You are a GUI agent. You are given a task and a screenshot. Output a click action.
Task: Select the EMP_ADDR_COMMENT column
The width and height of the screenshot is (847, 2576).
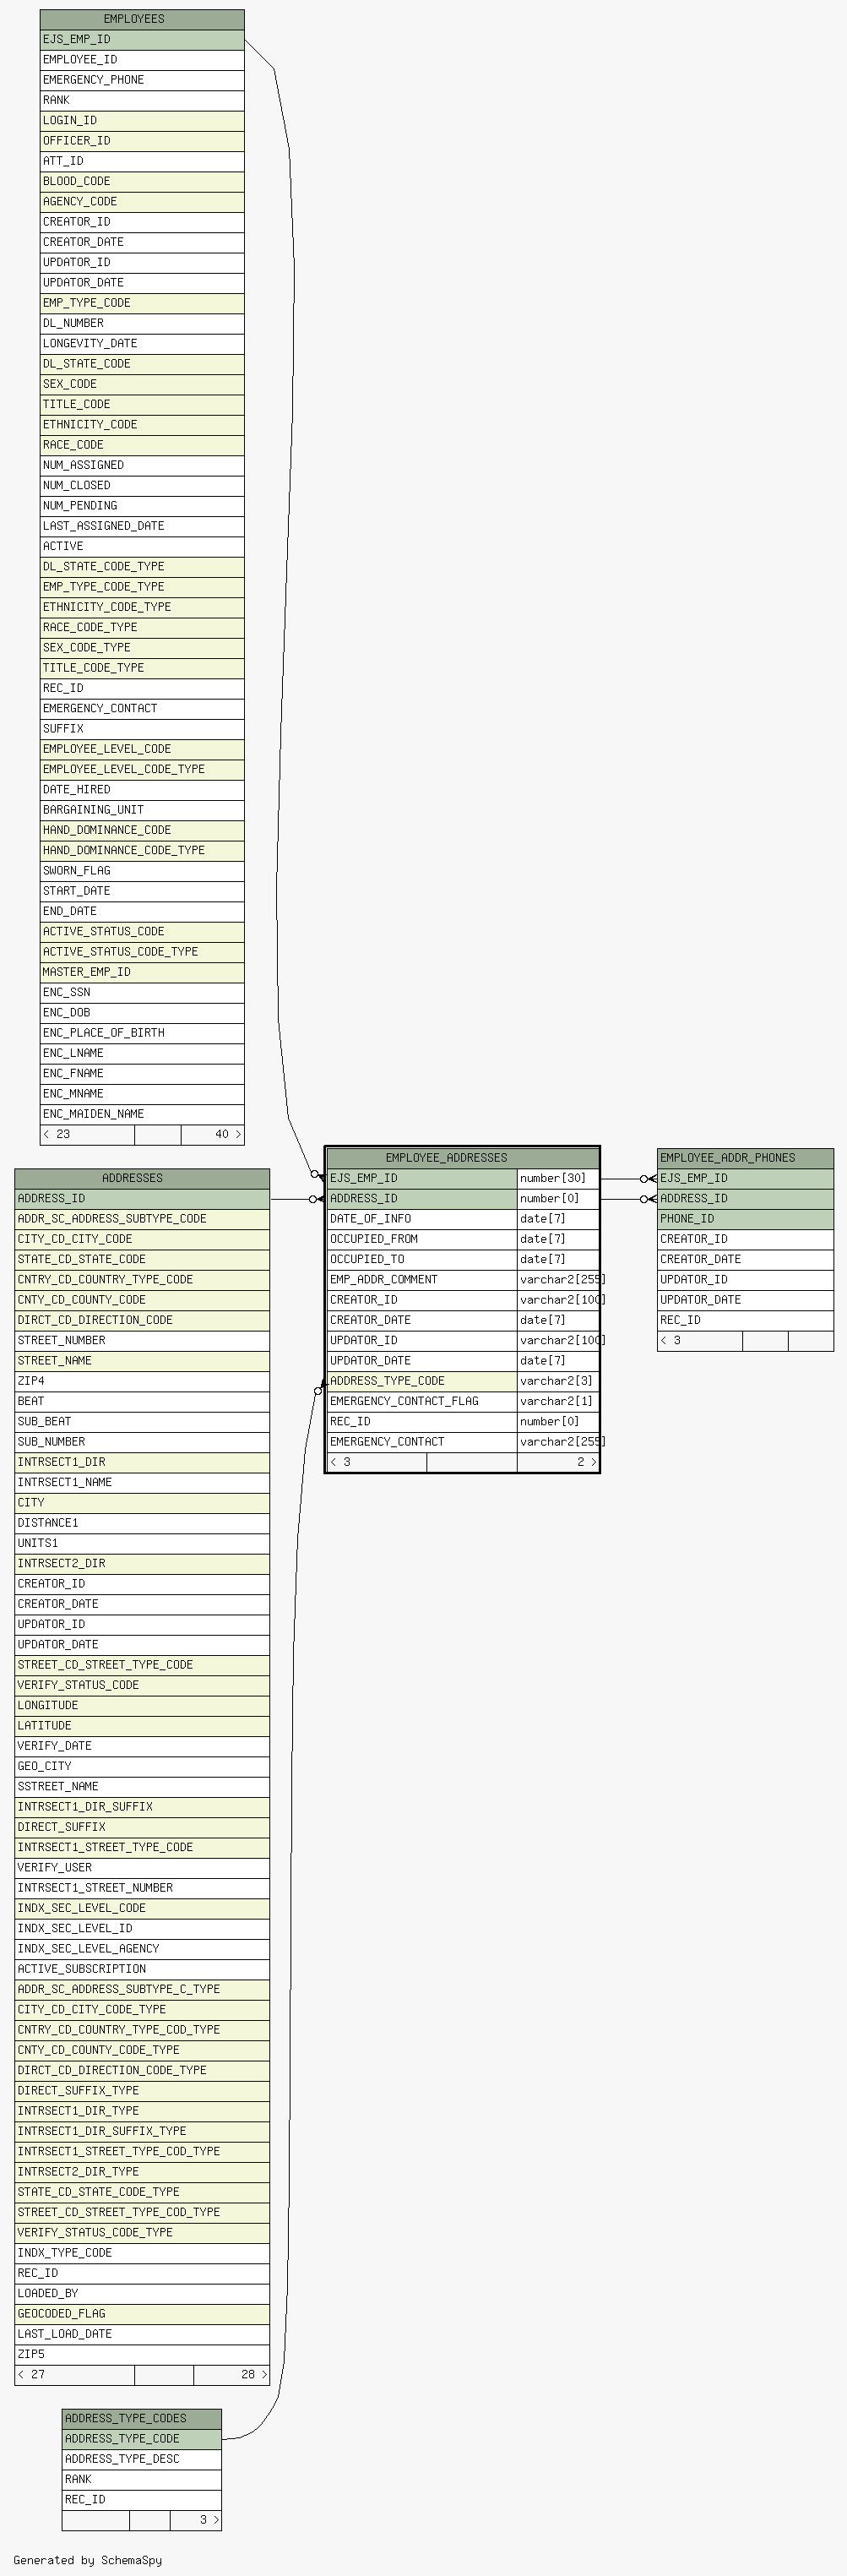pos(422,1280)
